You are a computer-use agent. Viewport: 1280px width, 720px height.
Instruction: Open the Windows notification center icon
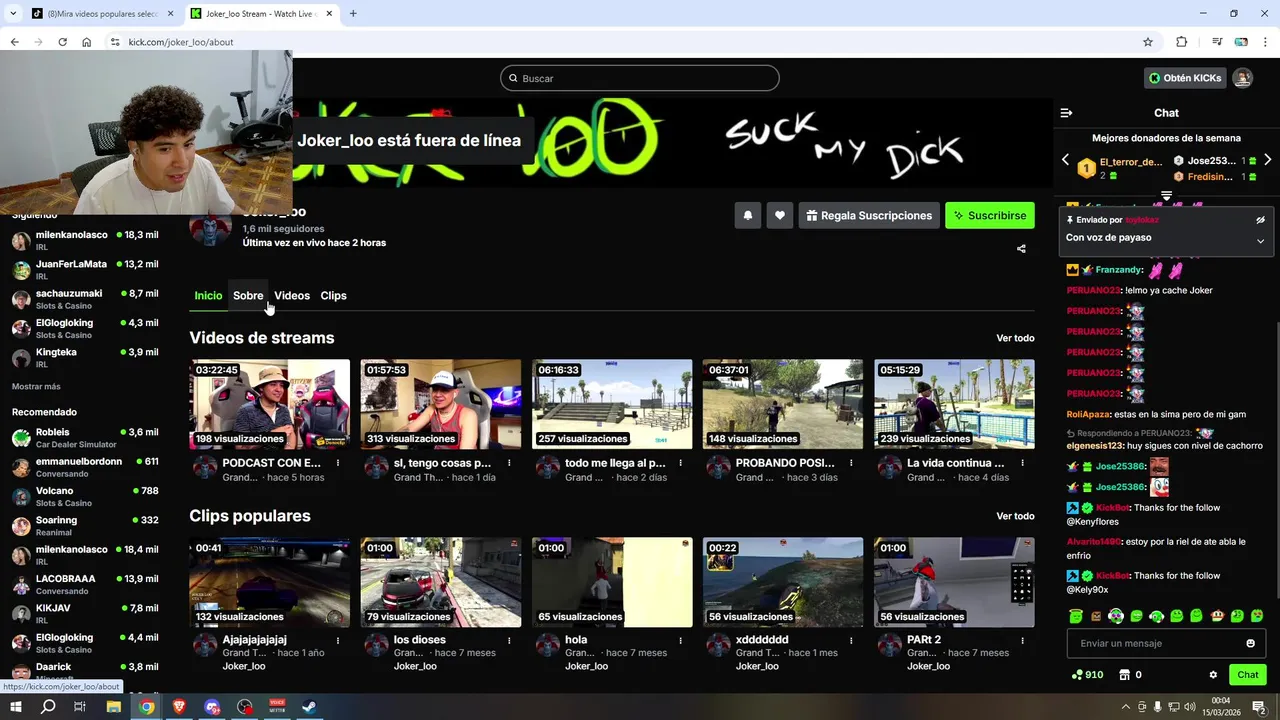pyautogui.click(x=1260, y=707)
